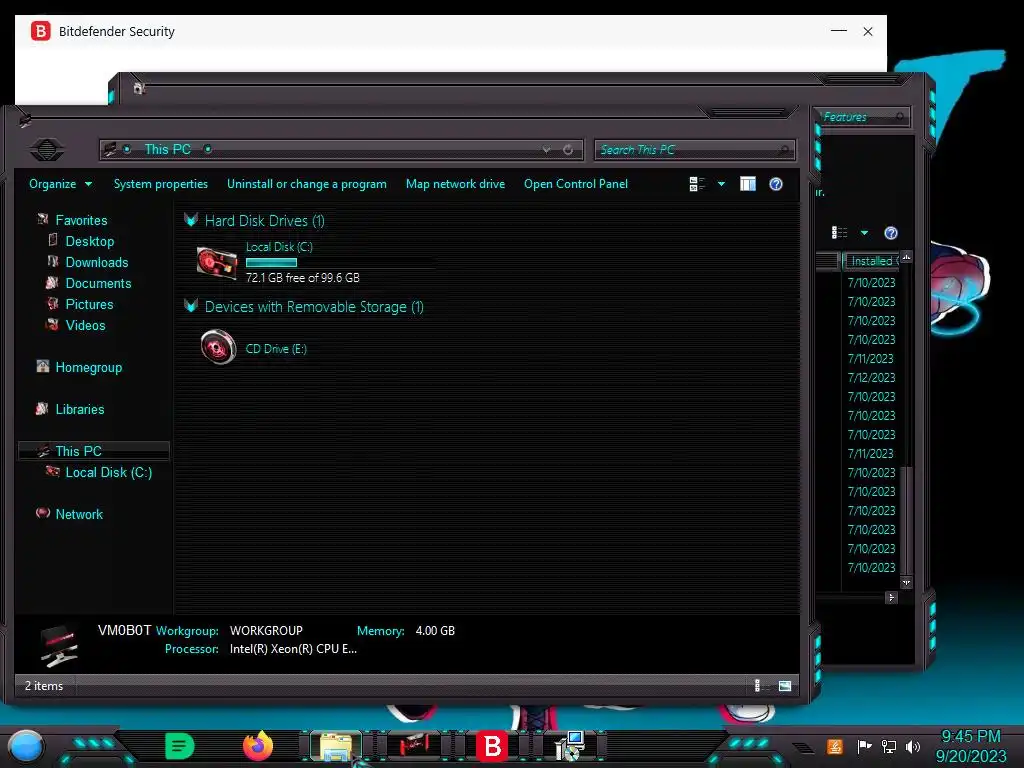Select the CD Drive (E:) icon
Screen dimensions: 1024x768
218,347
